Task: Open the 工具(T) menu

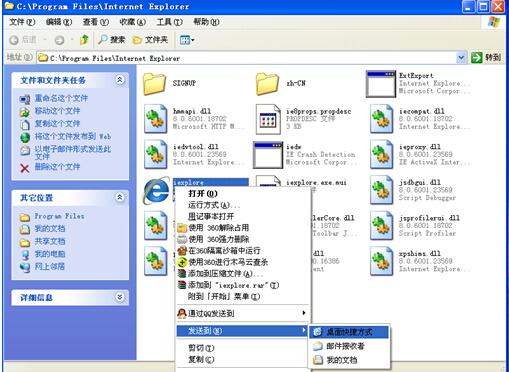Action: pyautogui.click(x=170, y=22)
